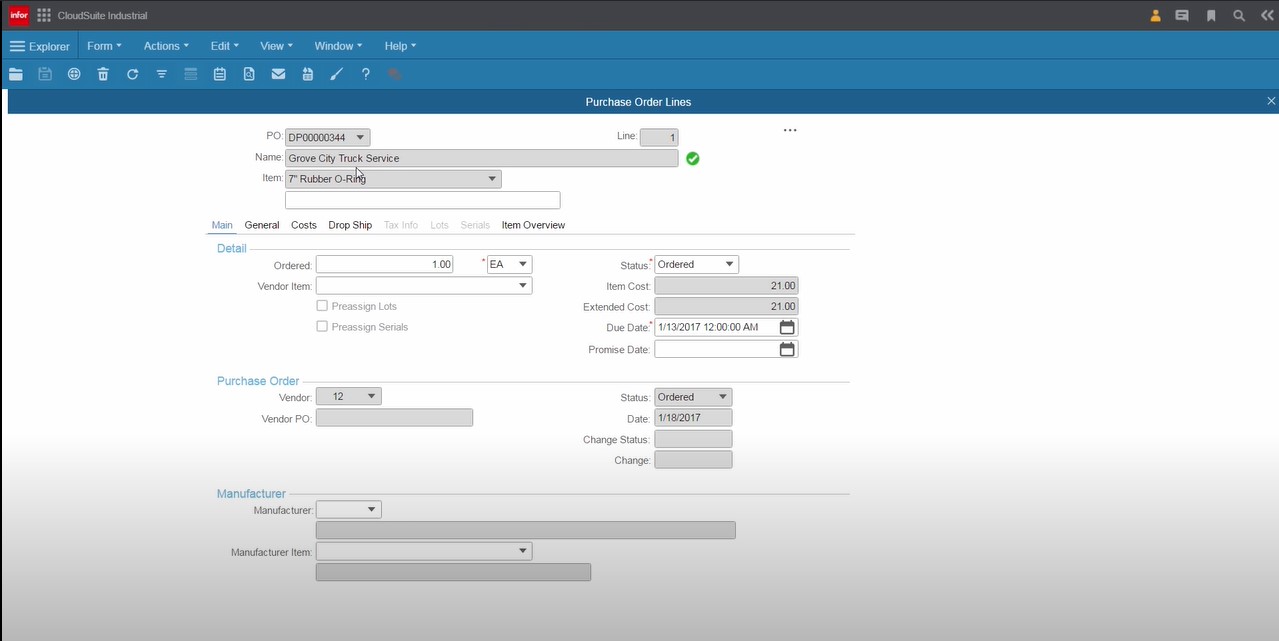This screenshot has width=1279, height=641.
Task: Open the Promise Date calendar picker
Action: (x=787, y=349)
